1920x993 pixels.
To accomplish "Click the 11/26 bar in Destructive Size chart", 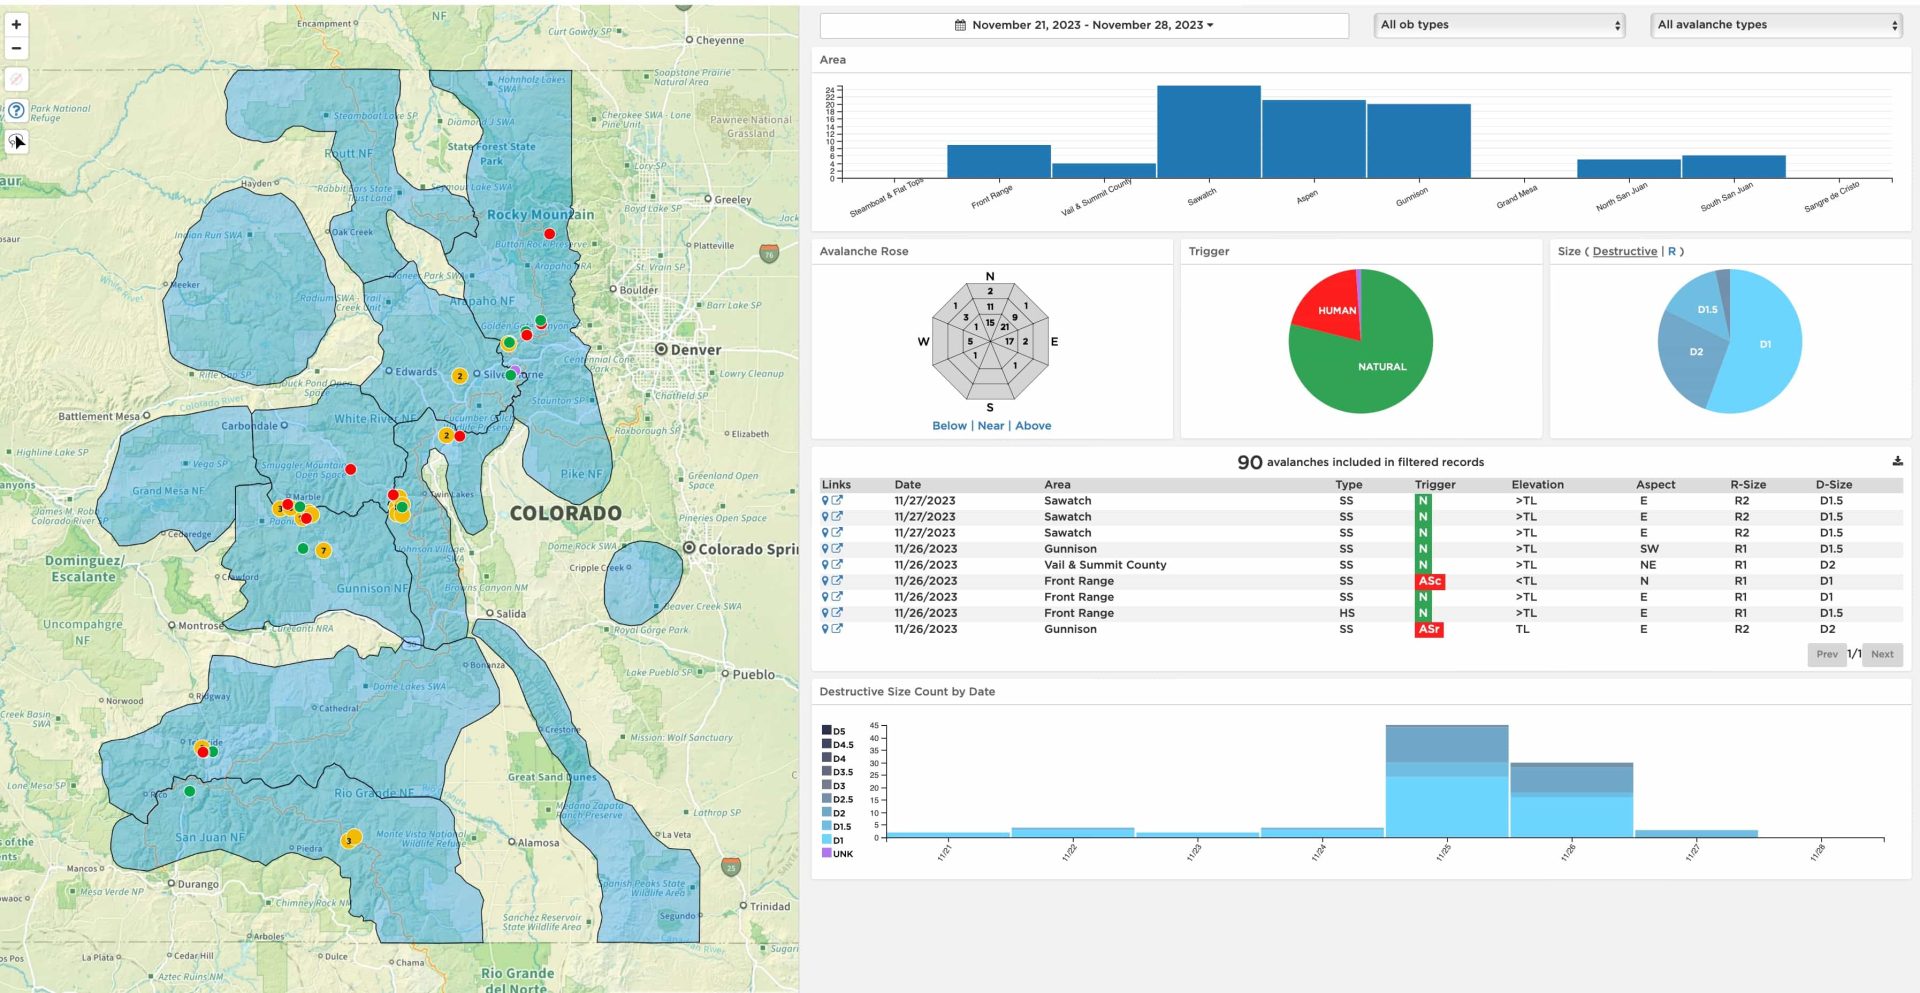I will pos(1572,800).
